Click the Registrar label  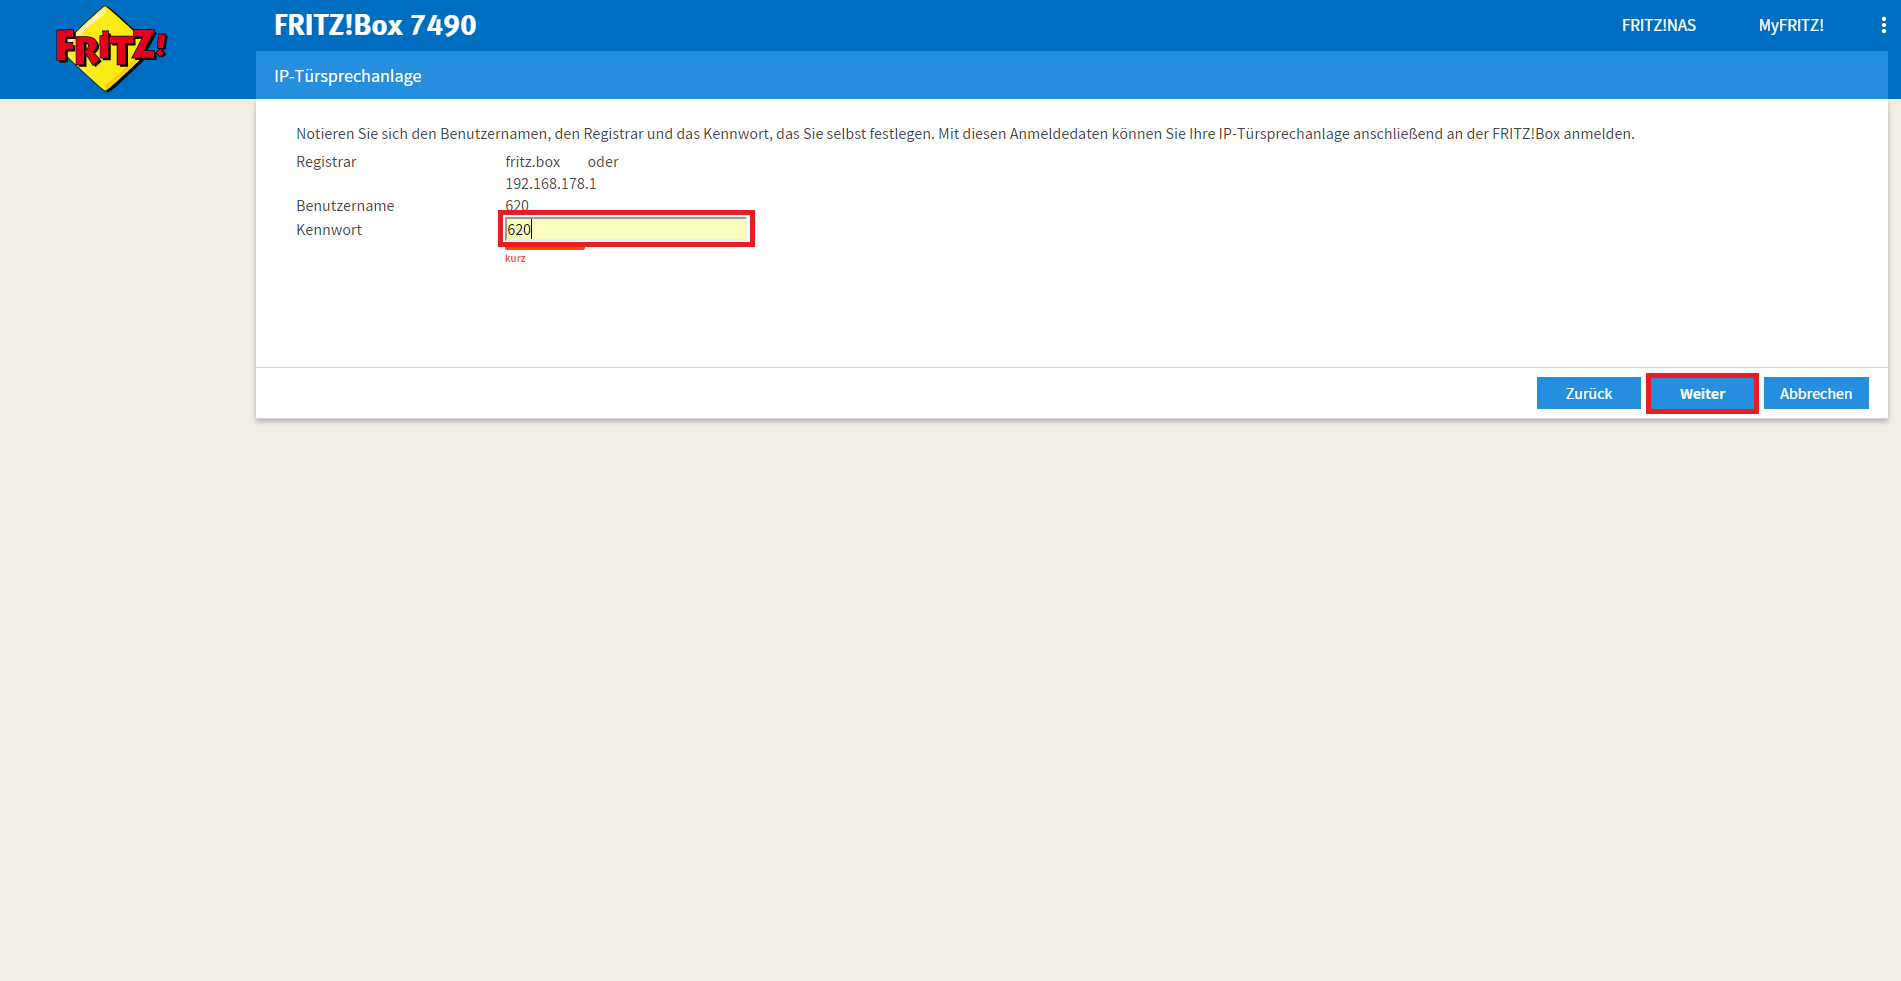pos(326,162)
